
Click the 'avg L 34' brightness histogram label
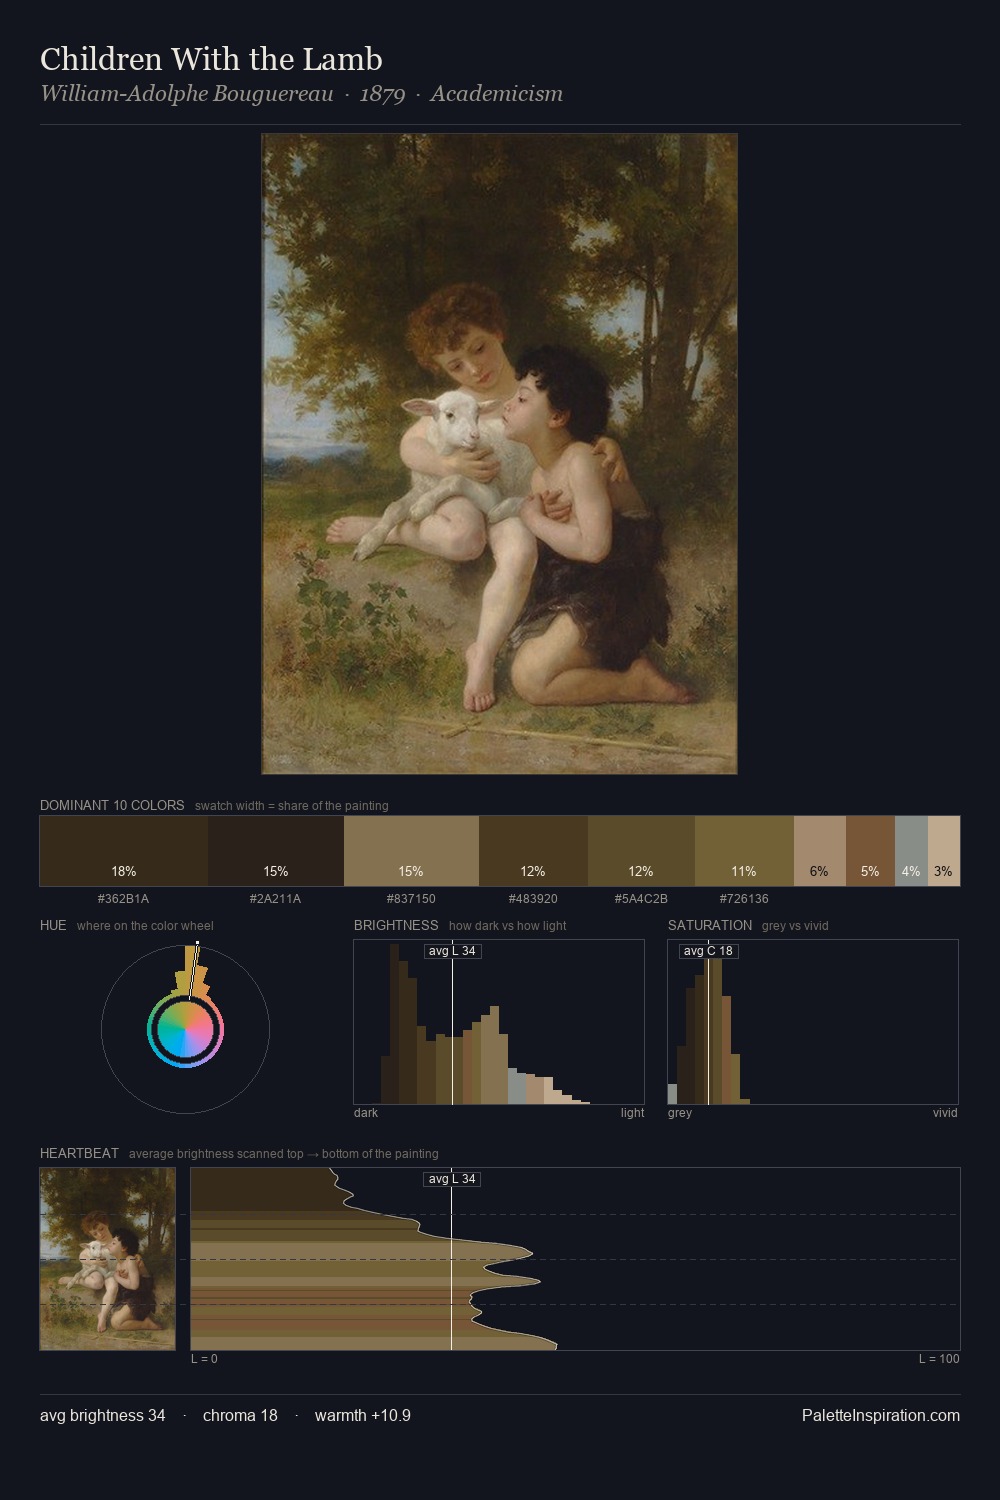pyautogui.click(x=452, y=951)
